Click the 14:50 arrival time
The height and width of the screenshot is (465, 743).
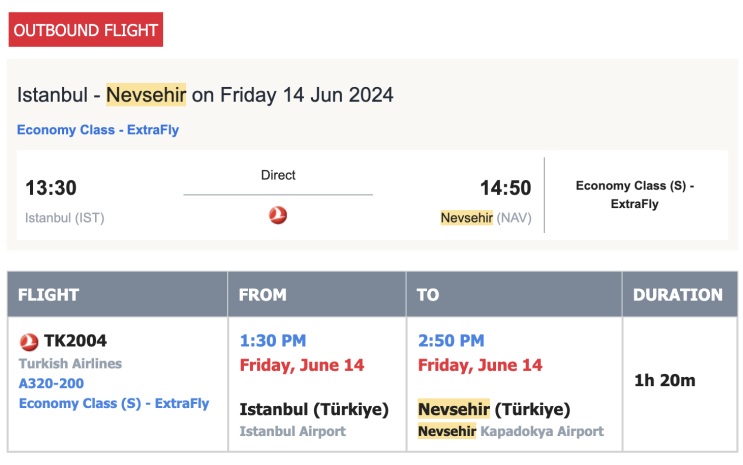pos(506,188)
